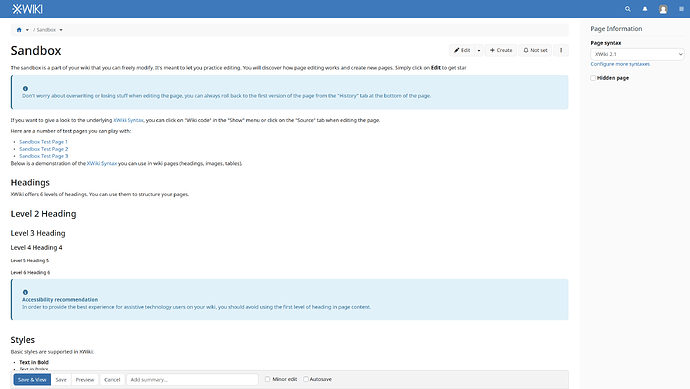Screen dimensions: 690x389
Task: Click the XWiki Syntax link in the demonstration sentence
Action: coord(102,163)
